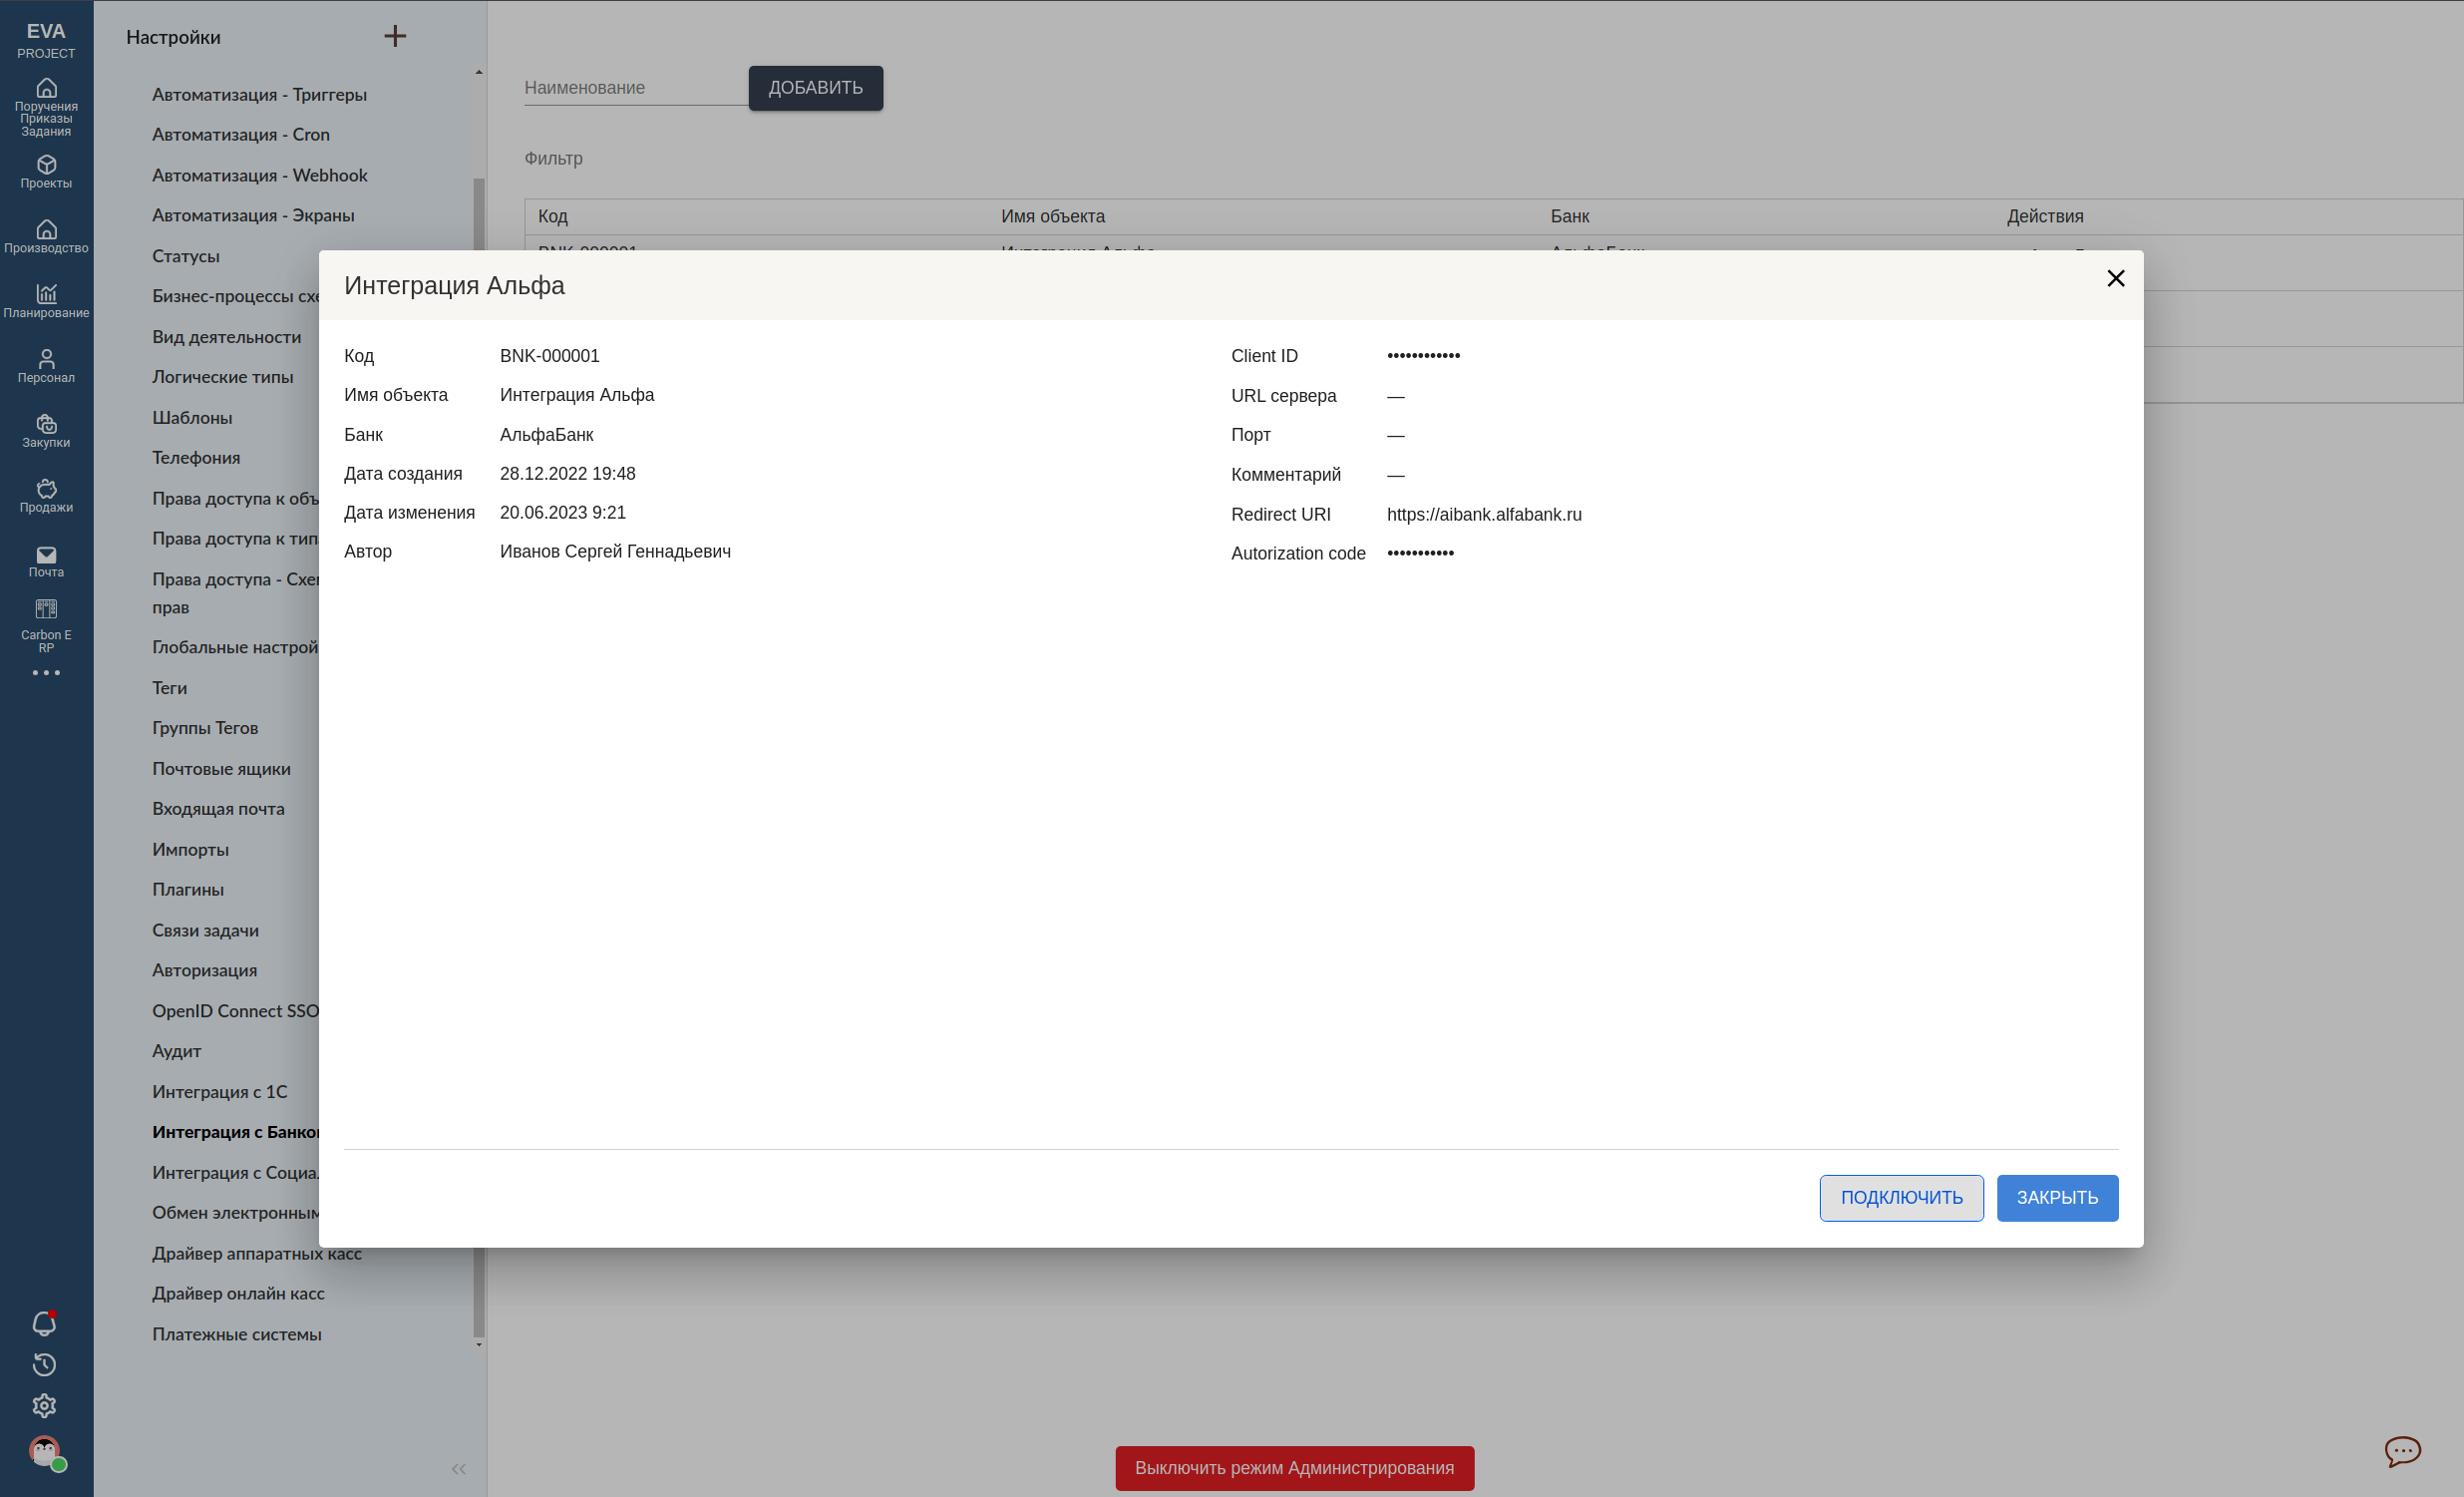Click the BNK-000001 code value
Image resolution: width=2464 pixels, height=1497 pixels.
coord(549,356)
